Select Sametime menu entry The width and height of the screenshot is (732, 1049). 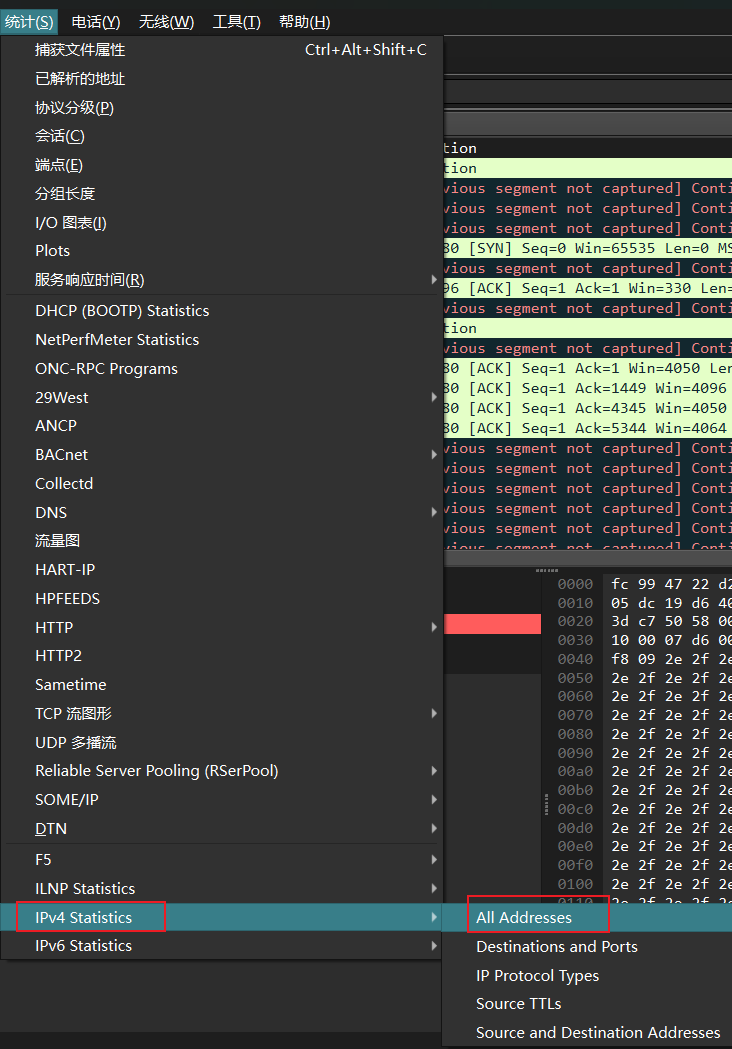221,684
